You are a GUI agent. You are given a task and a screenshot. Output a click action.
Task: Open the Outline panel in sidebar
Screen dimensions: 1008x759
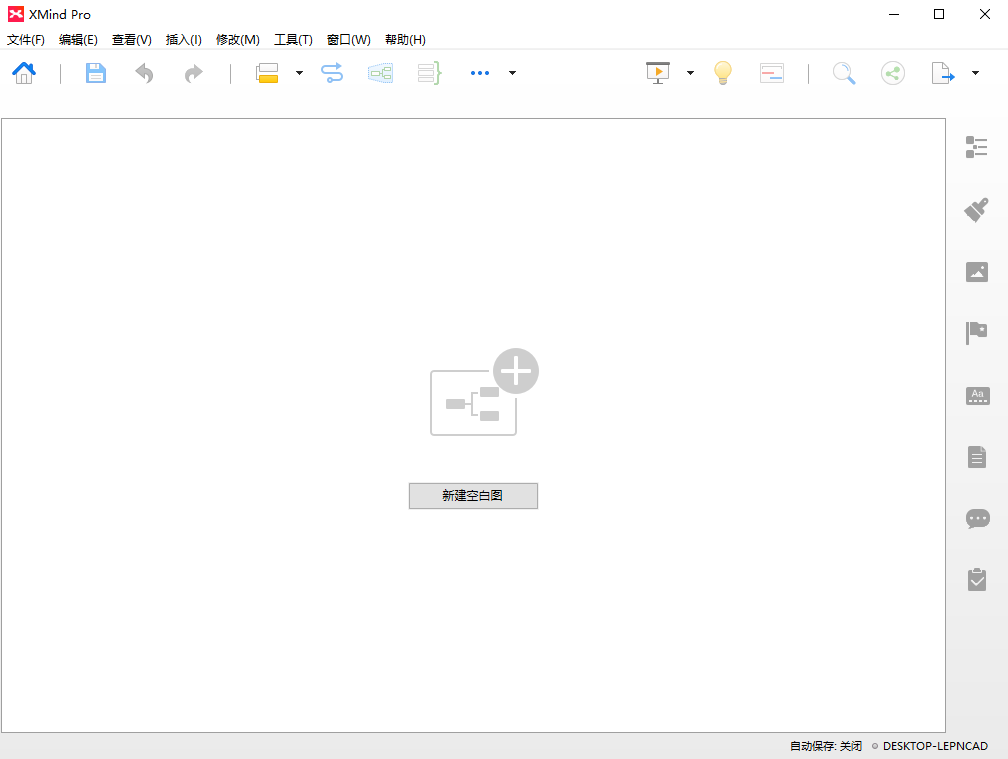point(976,147)
